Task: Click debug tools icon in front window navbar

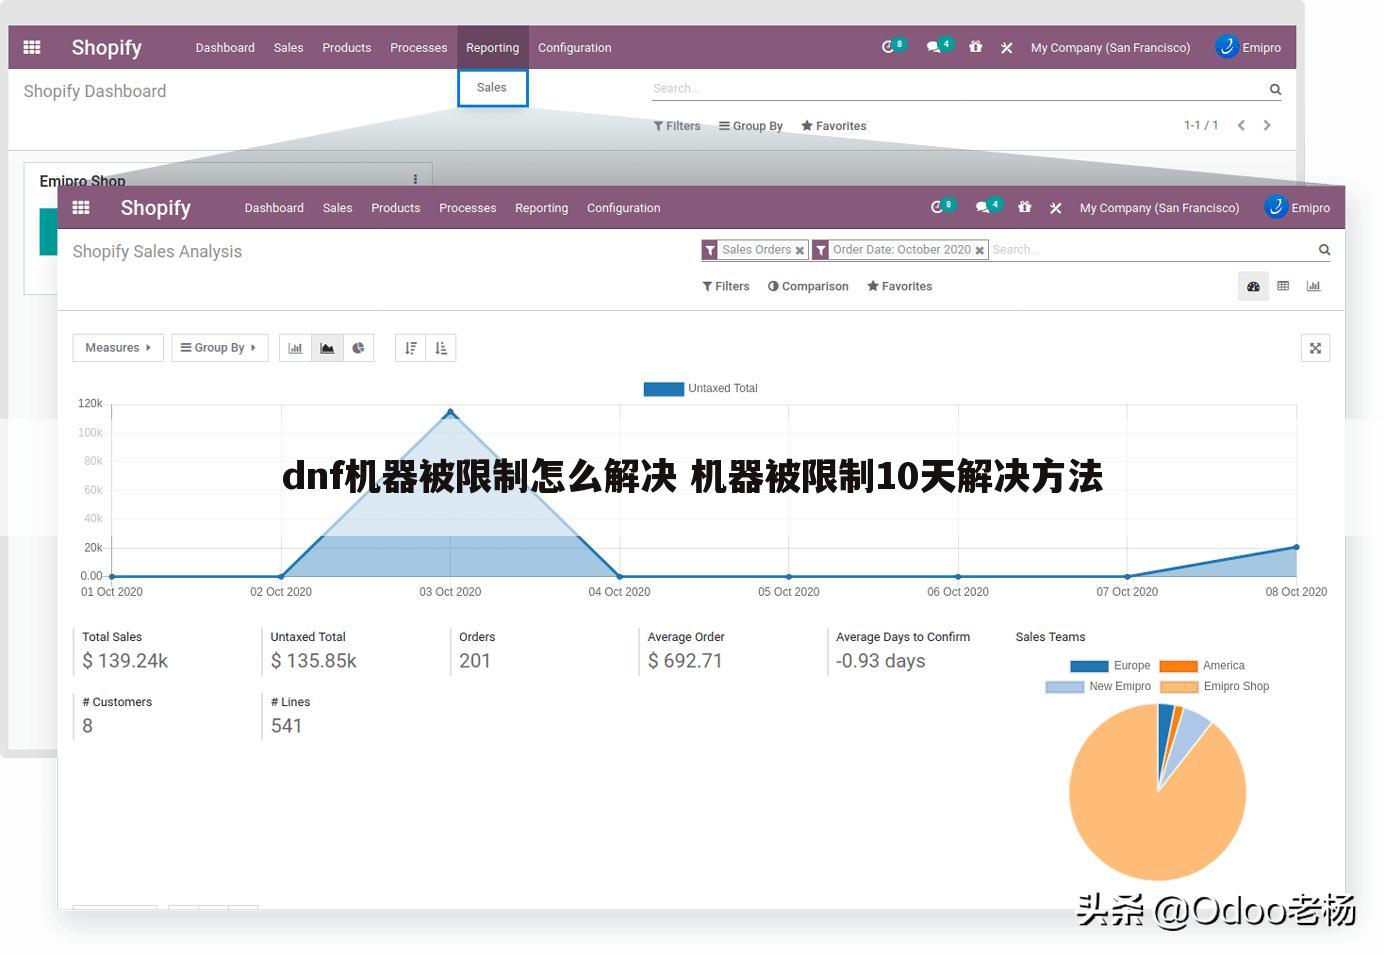Action: (1055, 208)
